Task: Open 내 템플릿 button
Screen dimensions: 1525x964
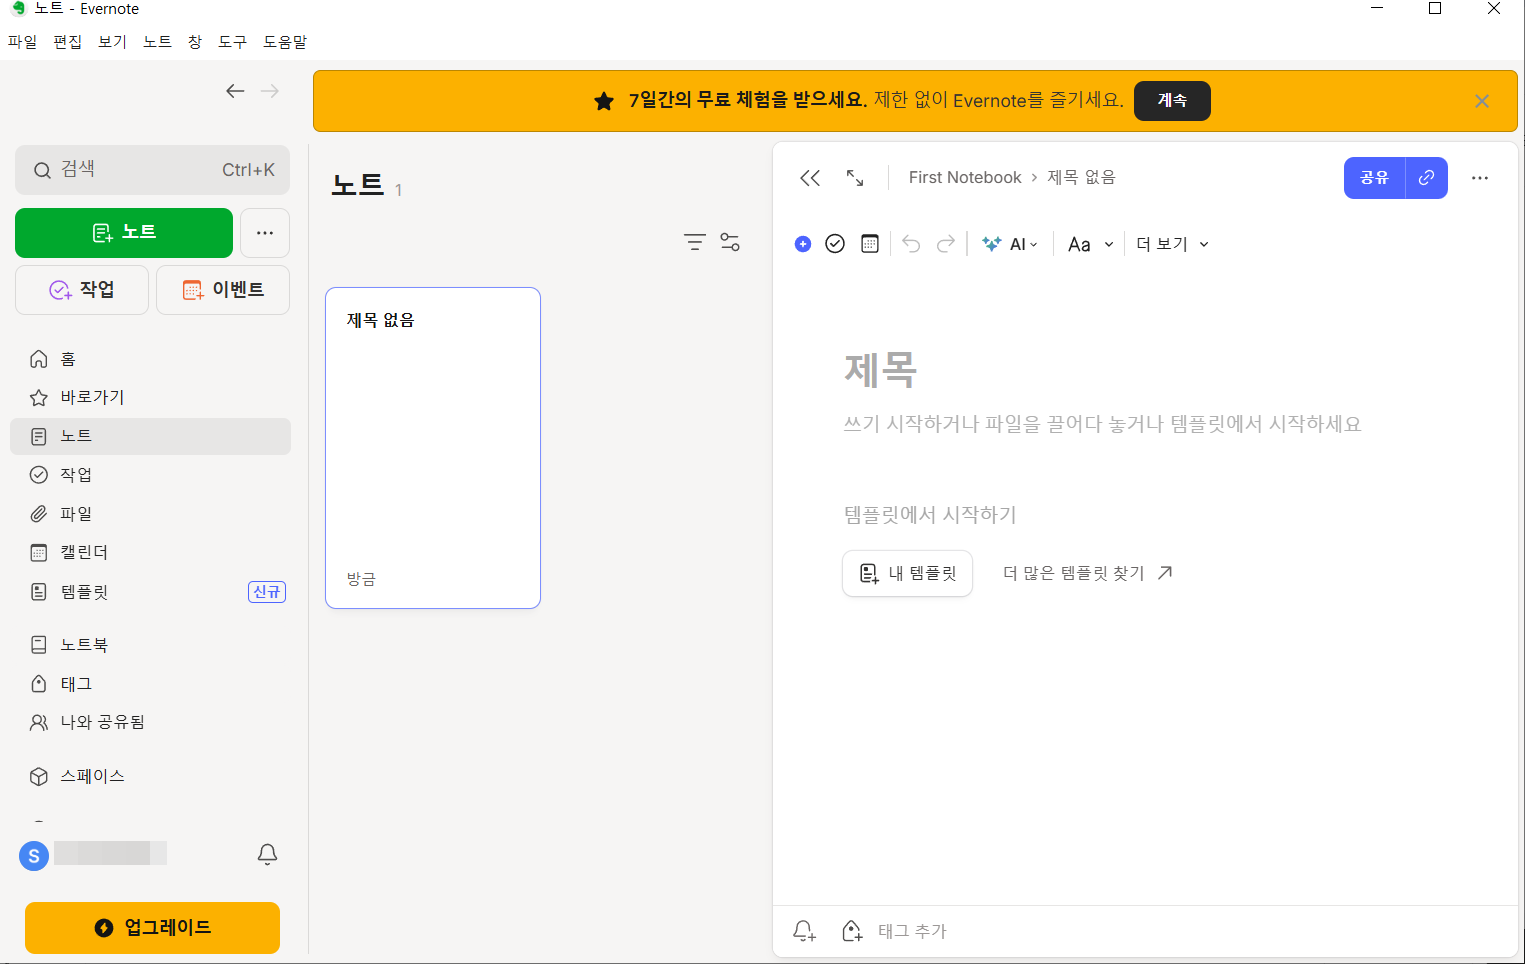Action: [908, 574]
